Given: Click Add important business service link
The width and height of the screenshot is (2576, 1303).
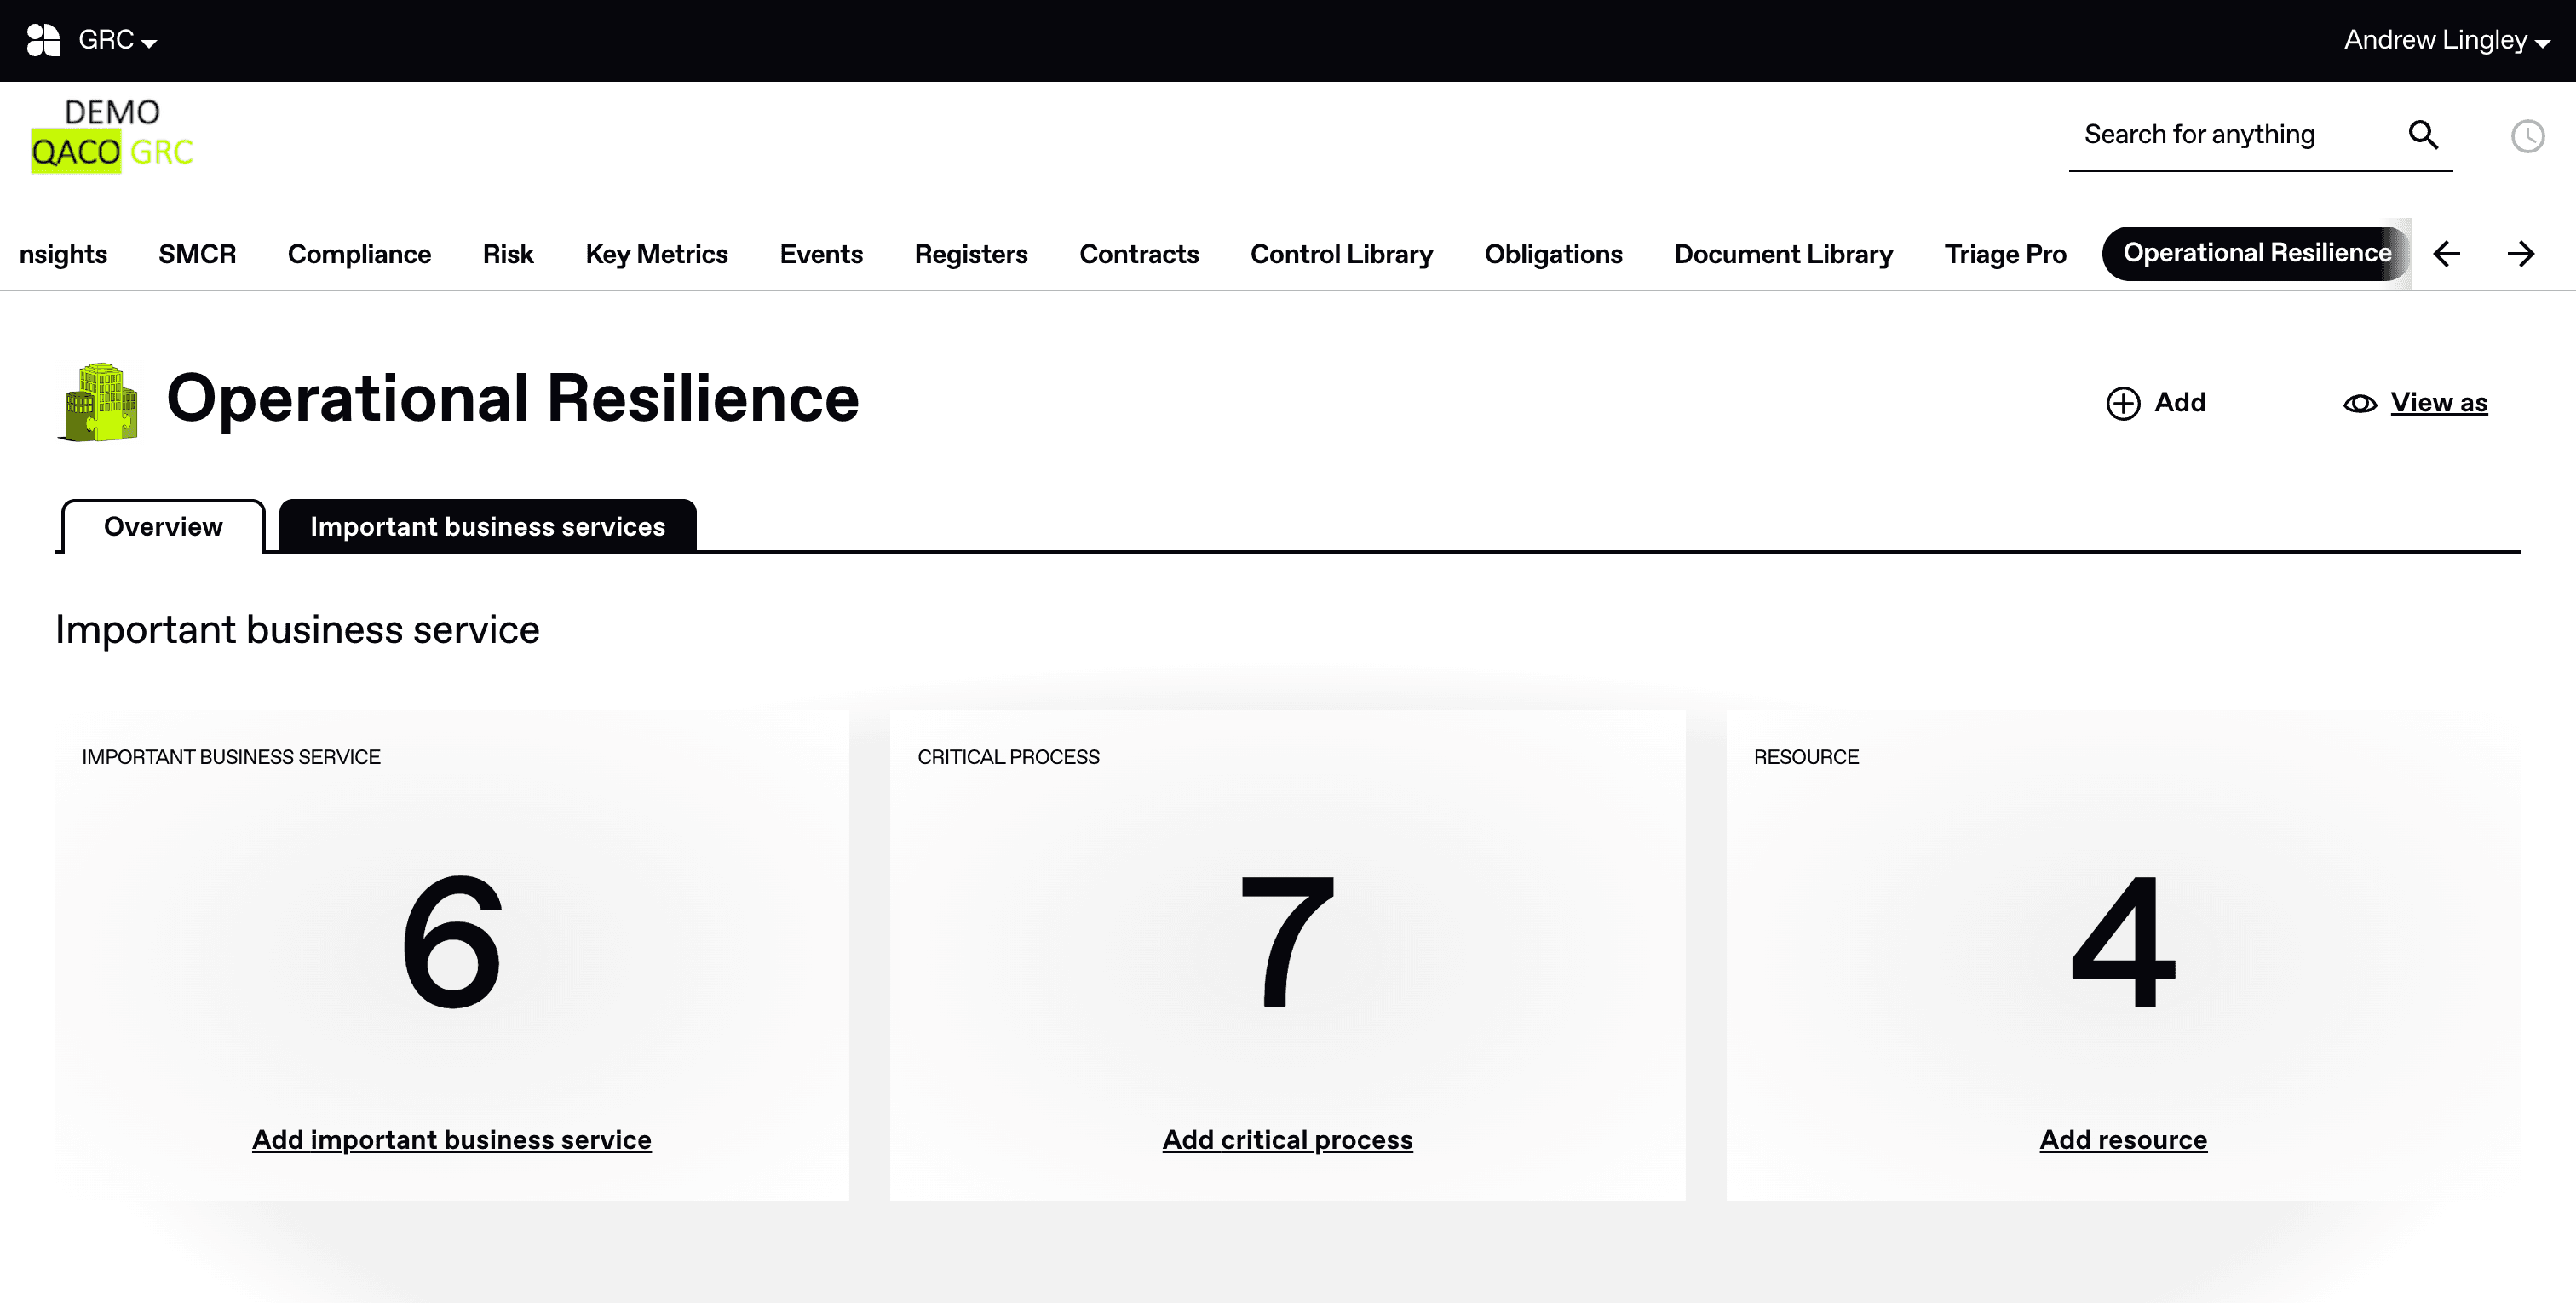Looking at the screenshot, I should (451, 1139).
